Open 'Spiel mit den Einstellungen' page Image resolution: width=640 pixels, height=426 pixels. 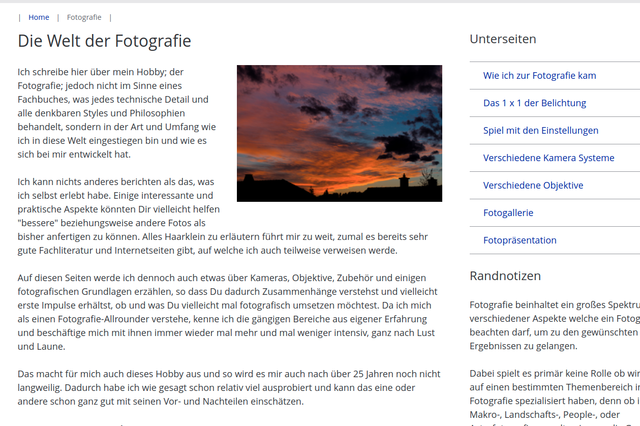540,130
